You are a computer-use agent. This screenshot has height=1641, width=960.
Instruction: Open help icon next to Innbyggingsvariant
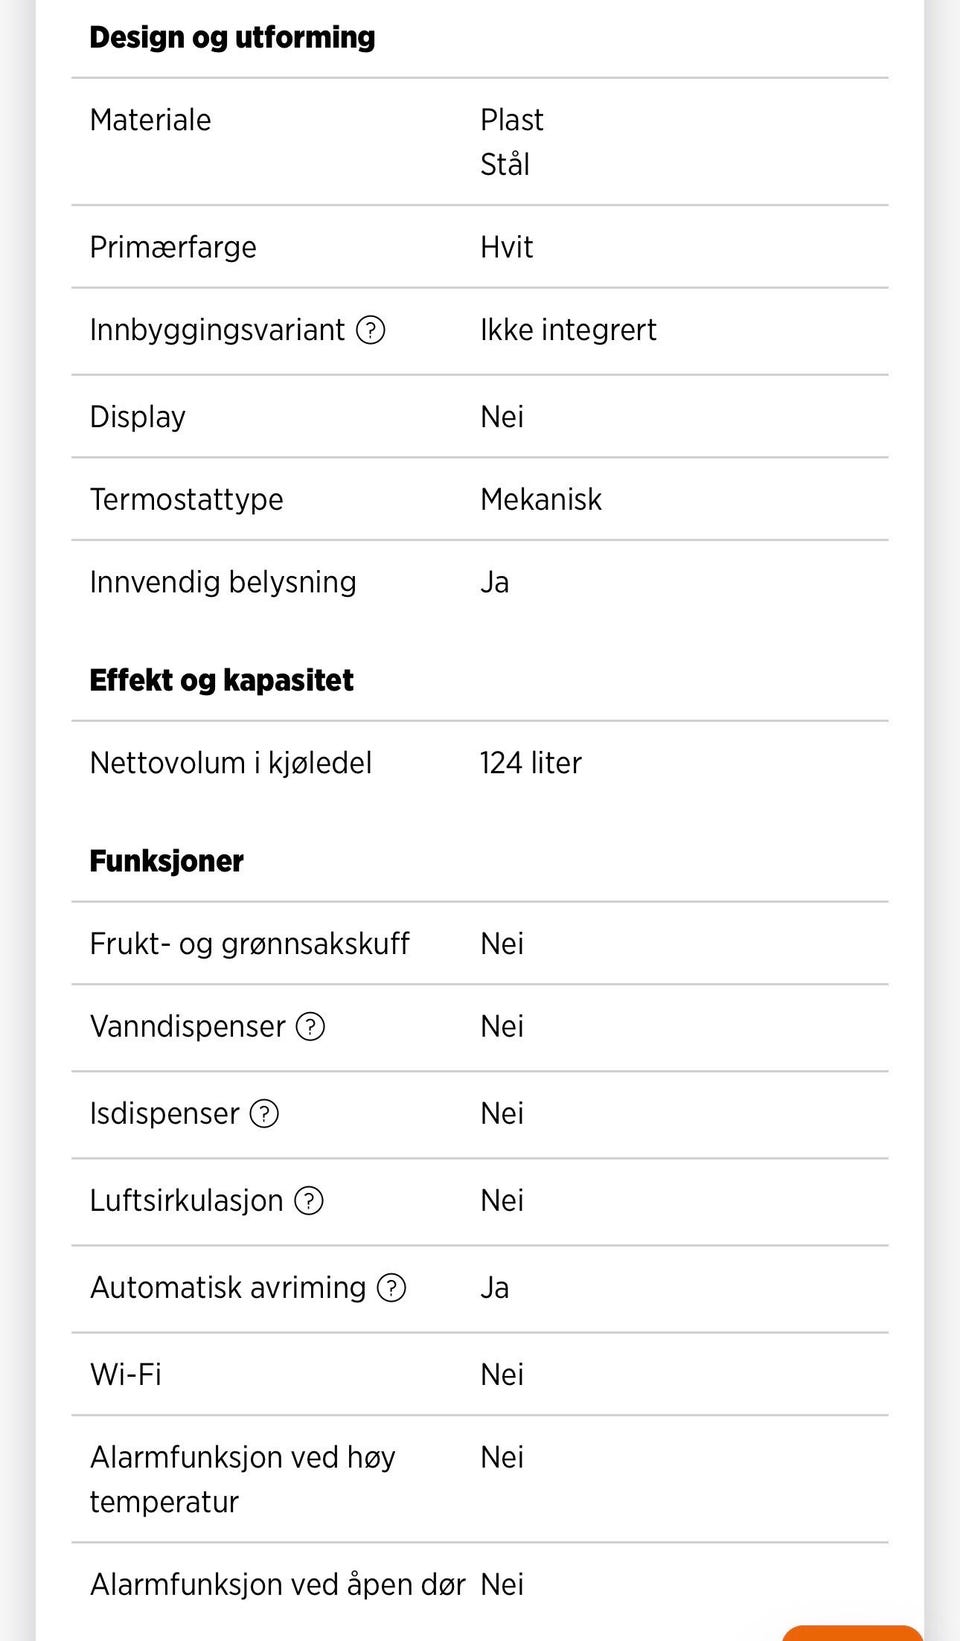click(371, 330)
